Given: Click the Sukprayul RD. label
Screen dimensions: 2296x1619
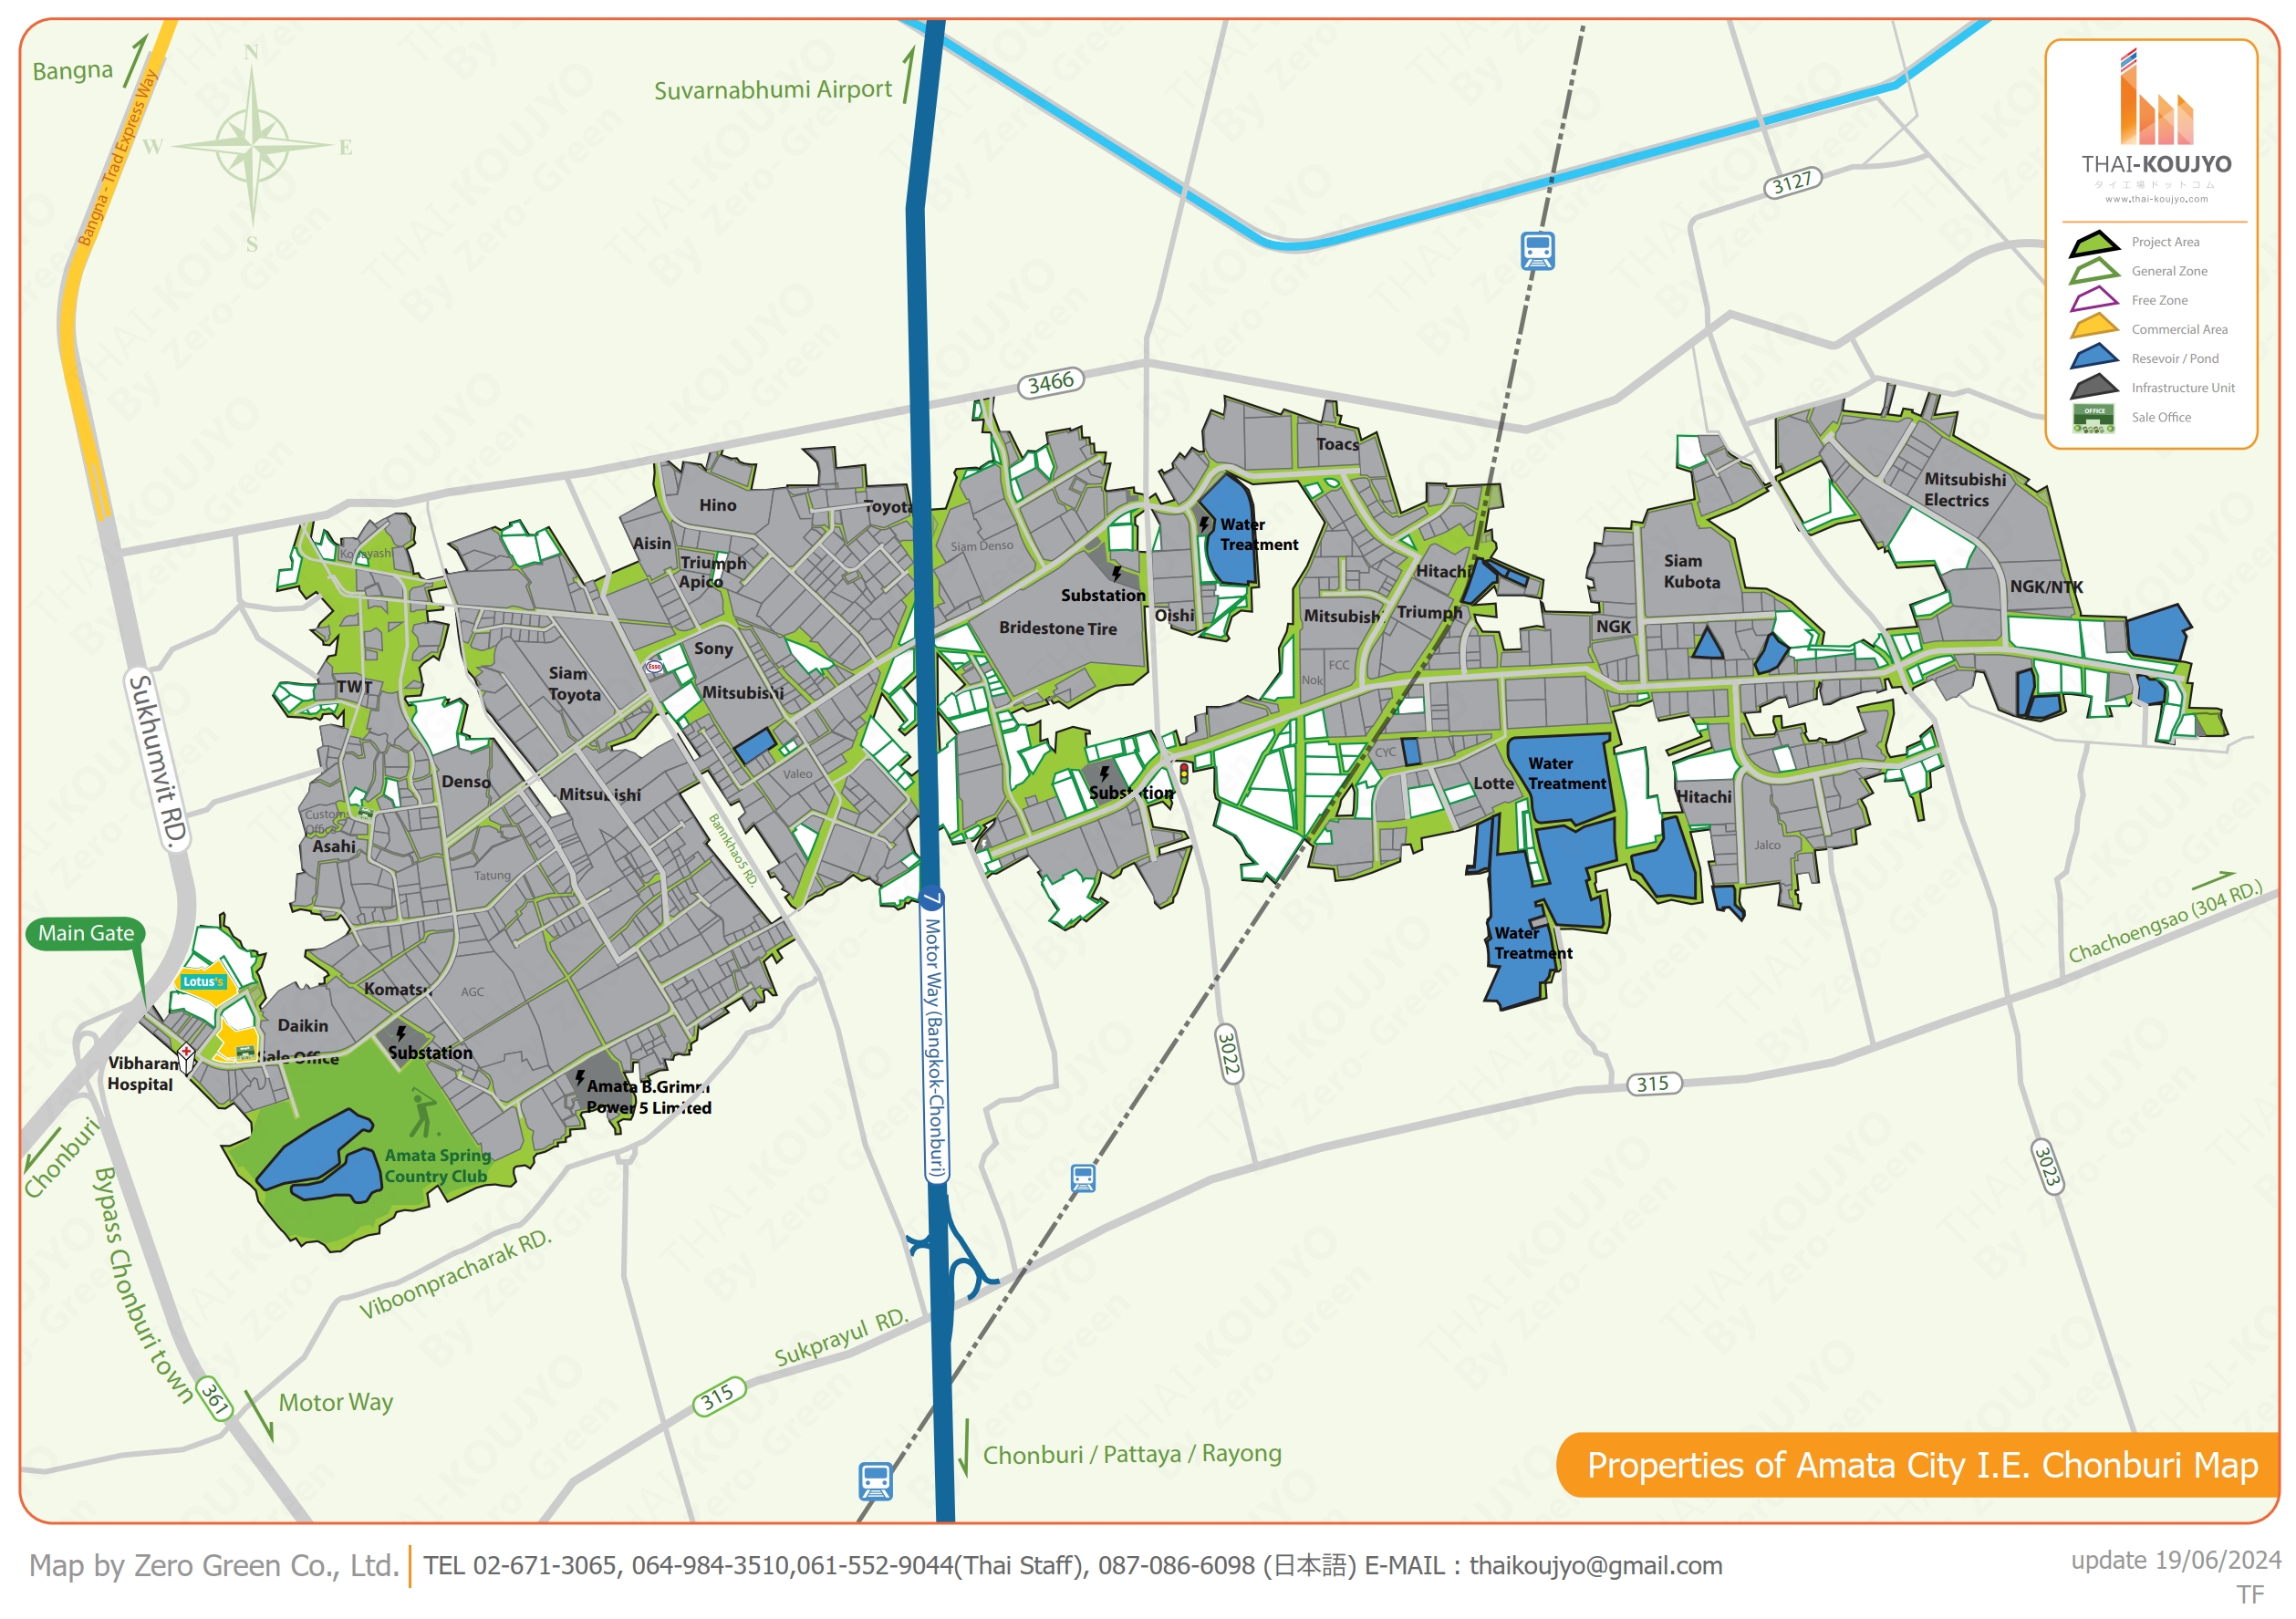Looking at the screenshot, I should [841, 1338].
